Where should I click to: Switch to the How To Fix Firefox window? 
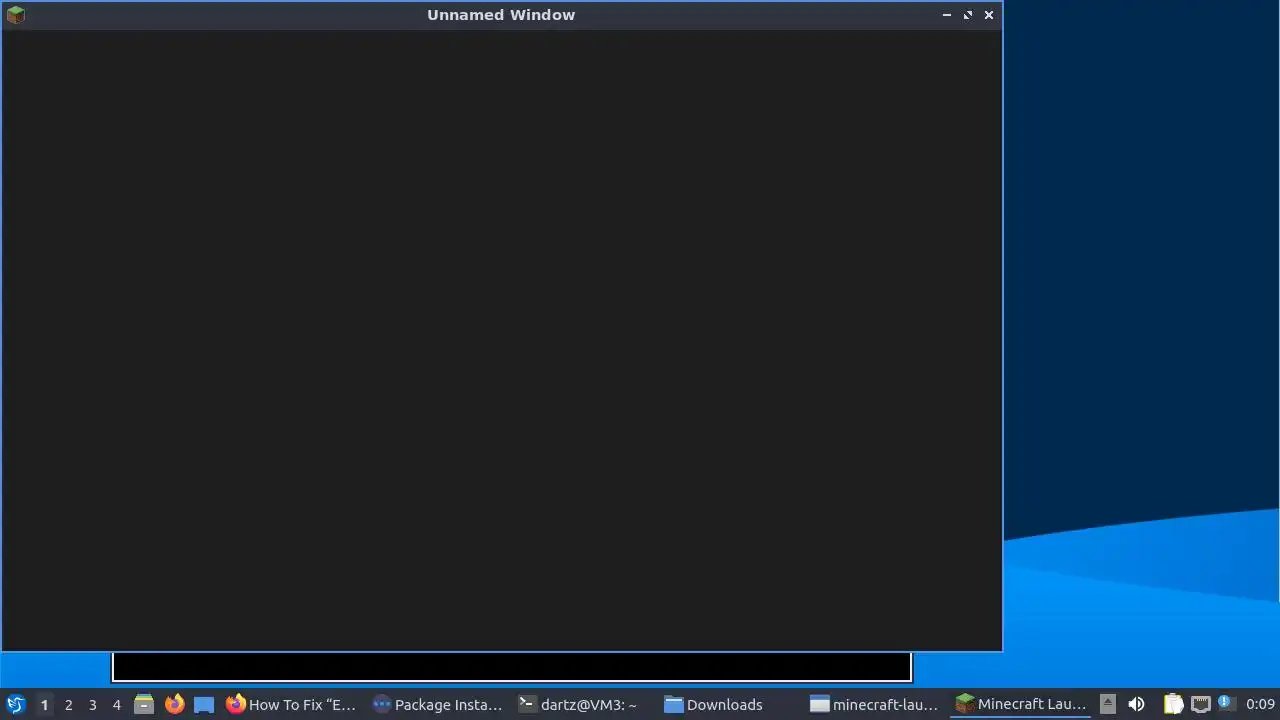coord(292,705)
